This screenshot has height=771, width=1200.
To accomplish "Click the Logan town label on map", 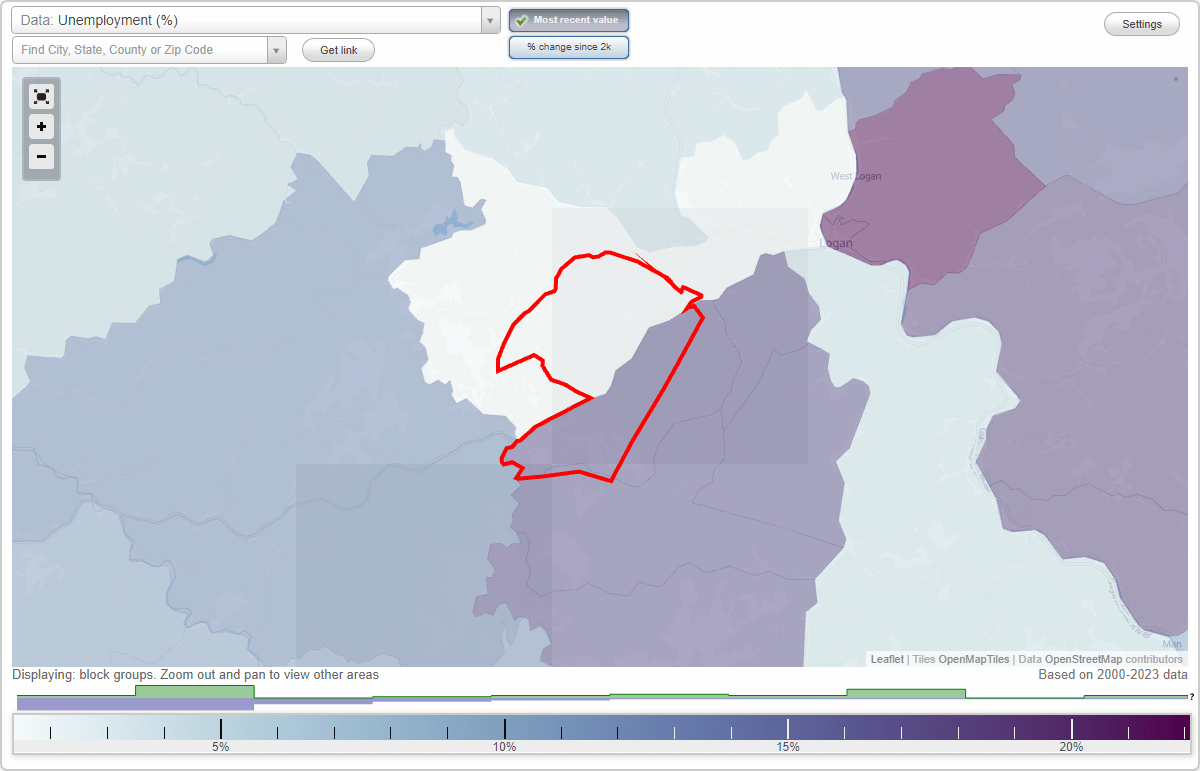I will click(x=835, y=243).
